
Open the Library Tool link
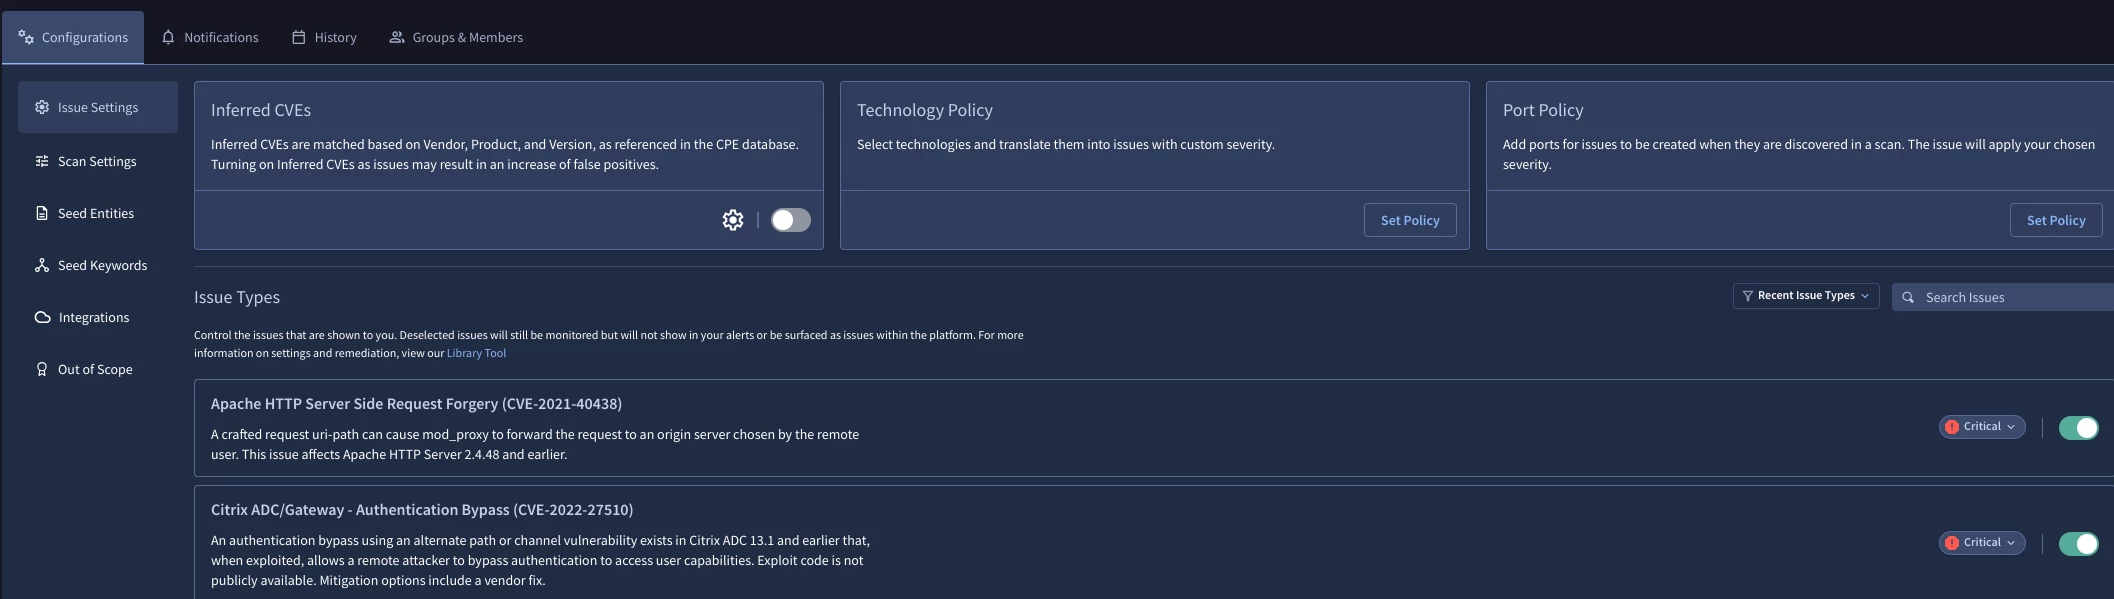476,353
